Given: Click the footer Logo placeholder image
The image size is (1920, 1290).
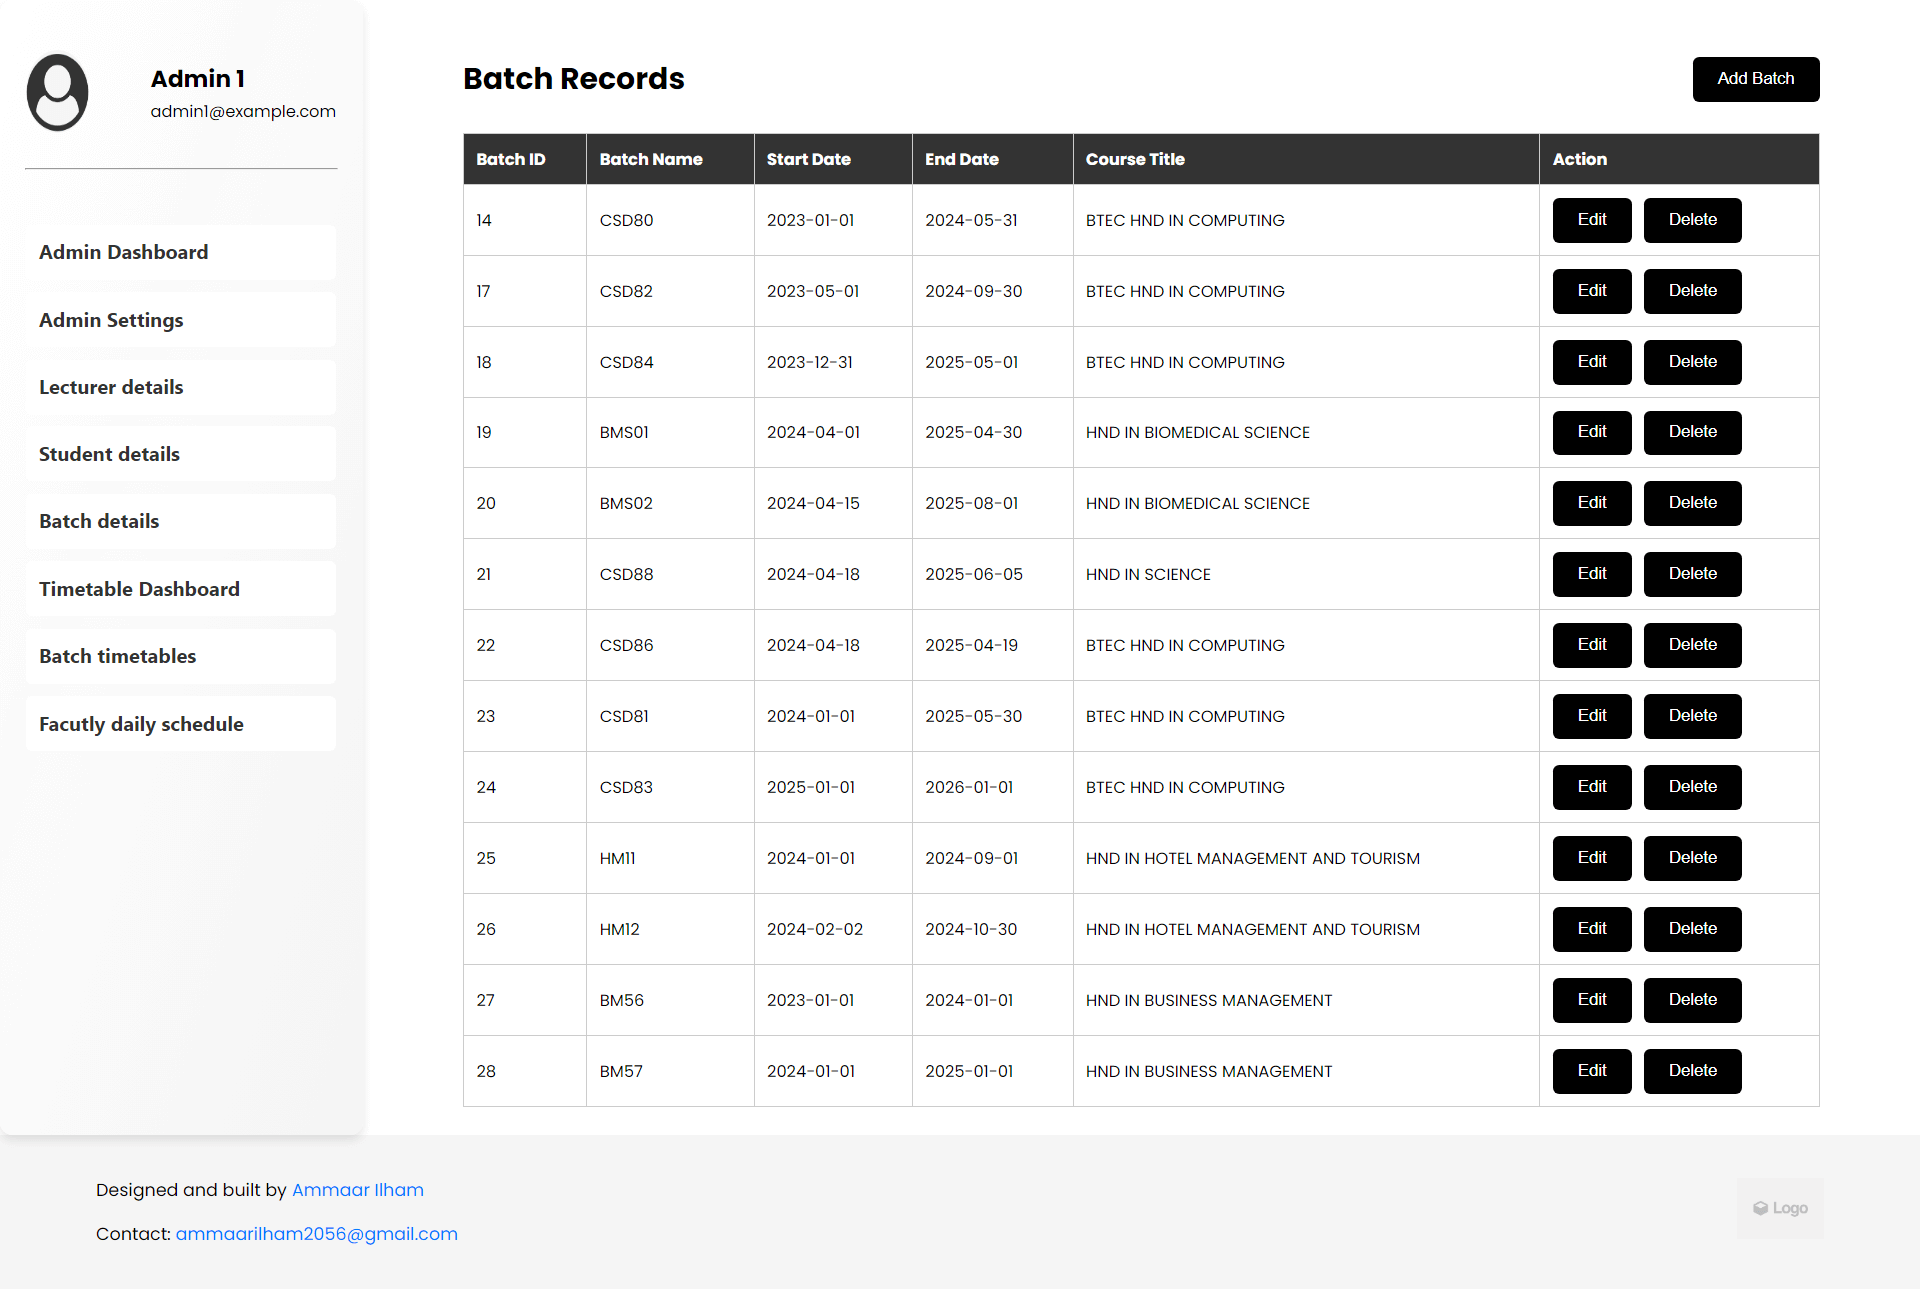Looking at the screenshot, I should pos(1780,1208).
